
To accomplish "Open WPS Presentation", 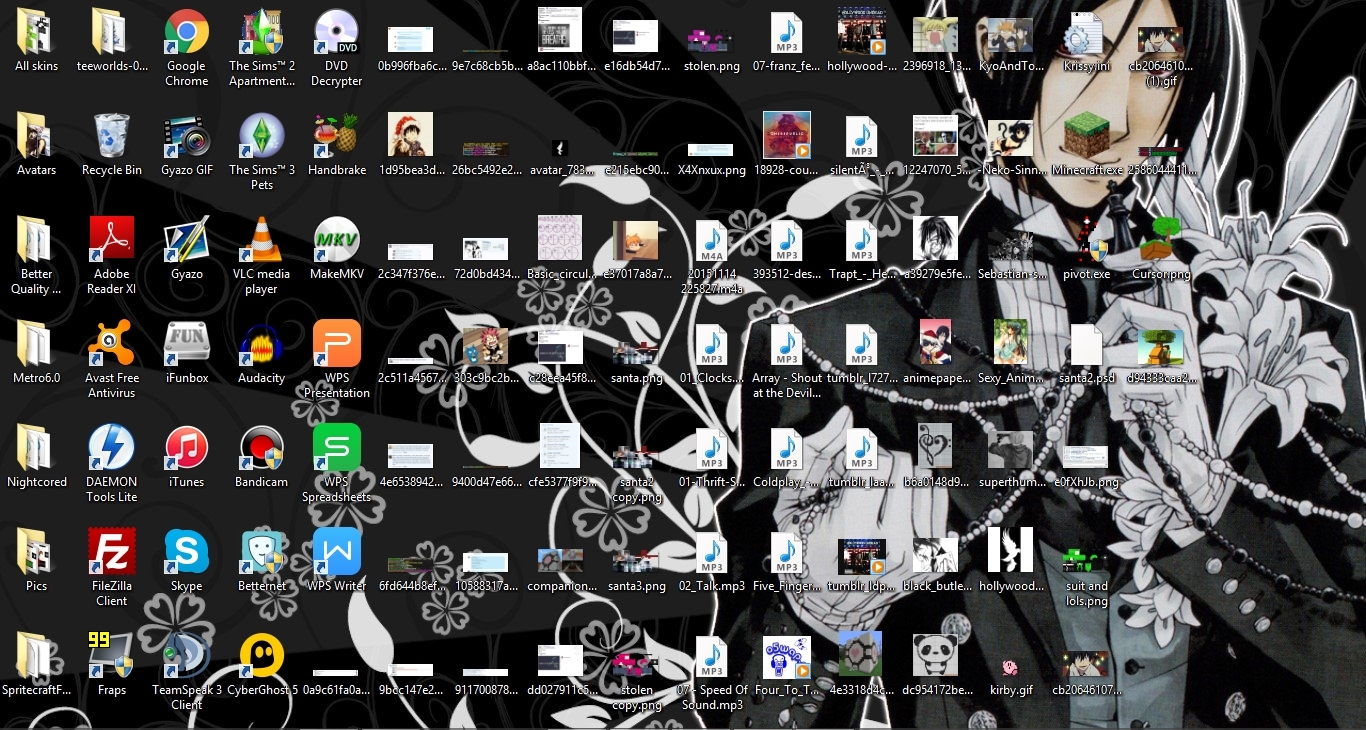I will click(x=337, y=345).
